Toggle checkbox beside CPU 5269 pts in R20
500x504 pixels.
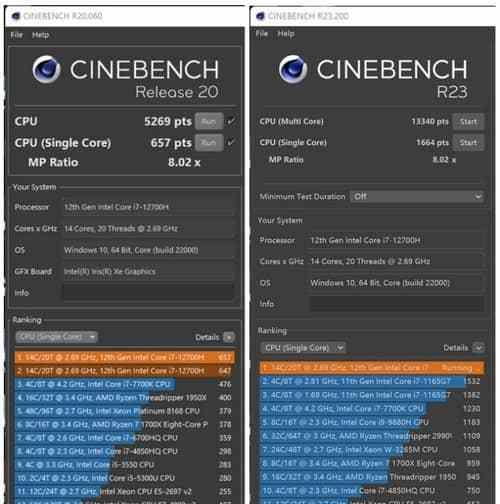click(231, 121)
